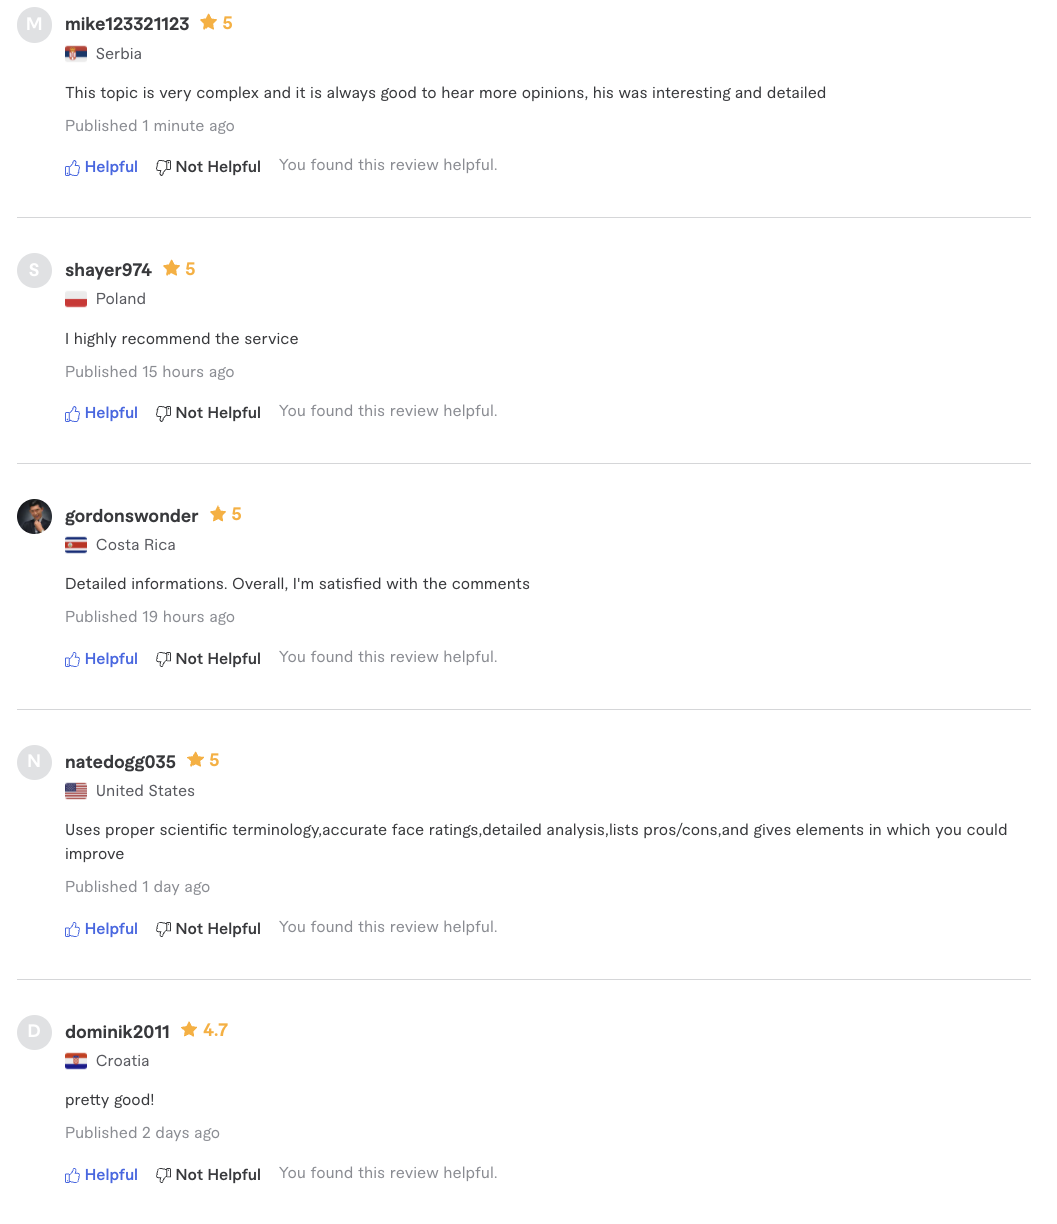Click the Poland flag icon
1057x1224 pixels.
(76, 299)
